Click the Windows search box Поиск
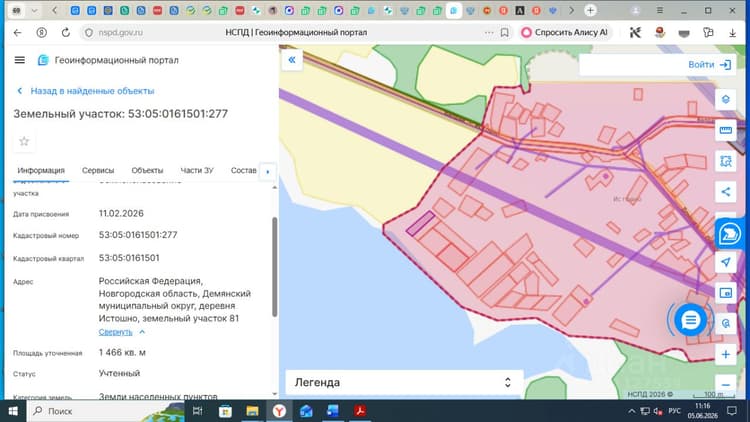The height and width of the screenshot is (422, 750). pyautogui.click(x=105, y=411)
